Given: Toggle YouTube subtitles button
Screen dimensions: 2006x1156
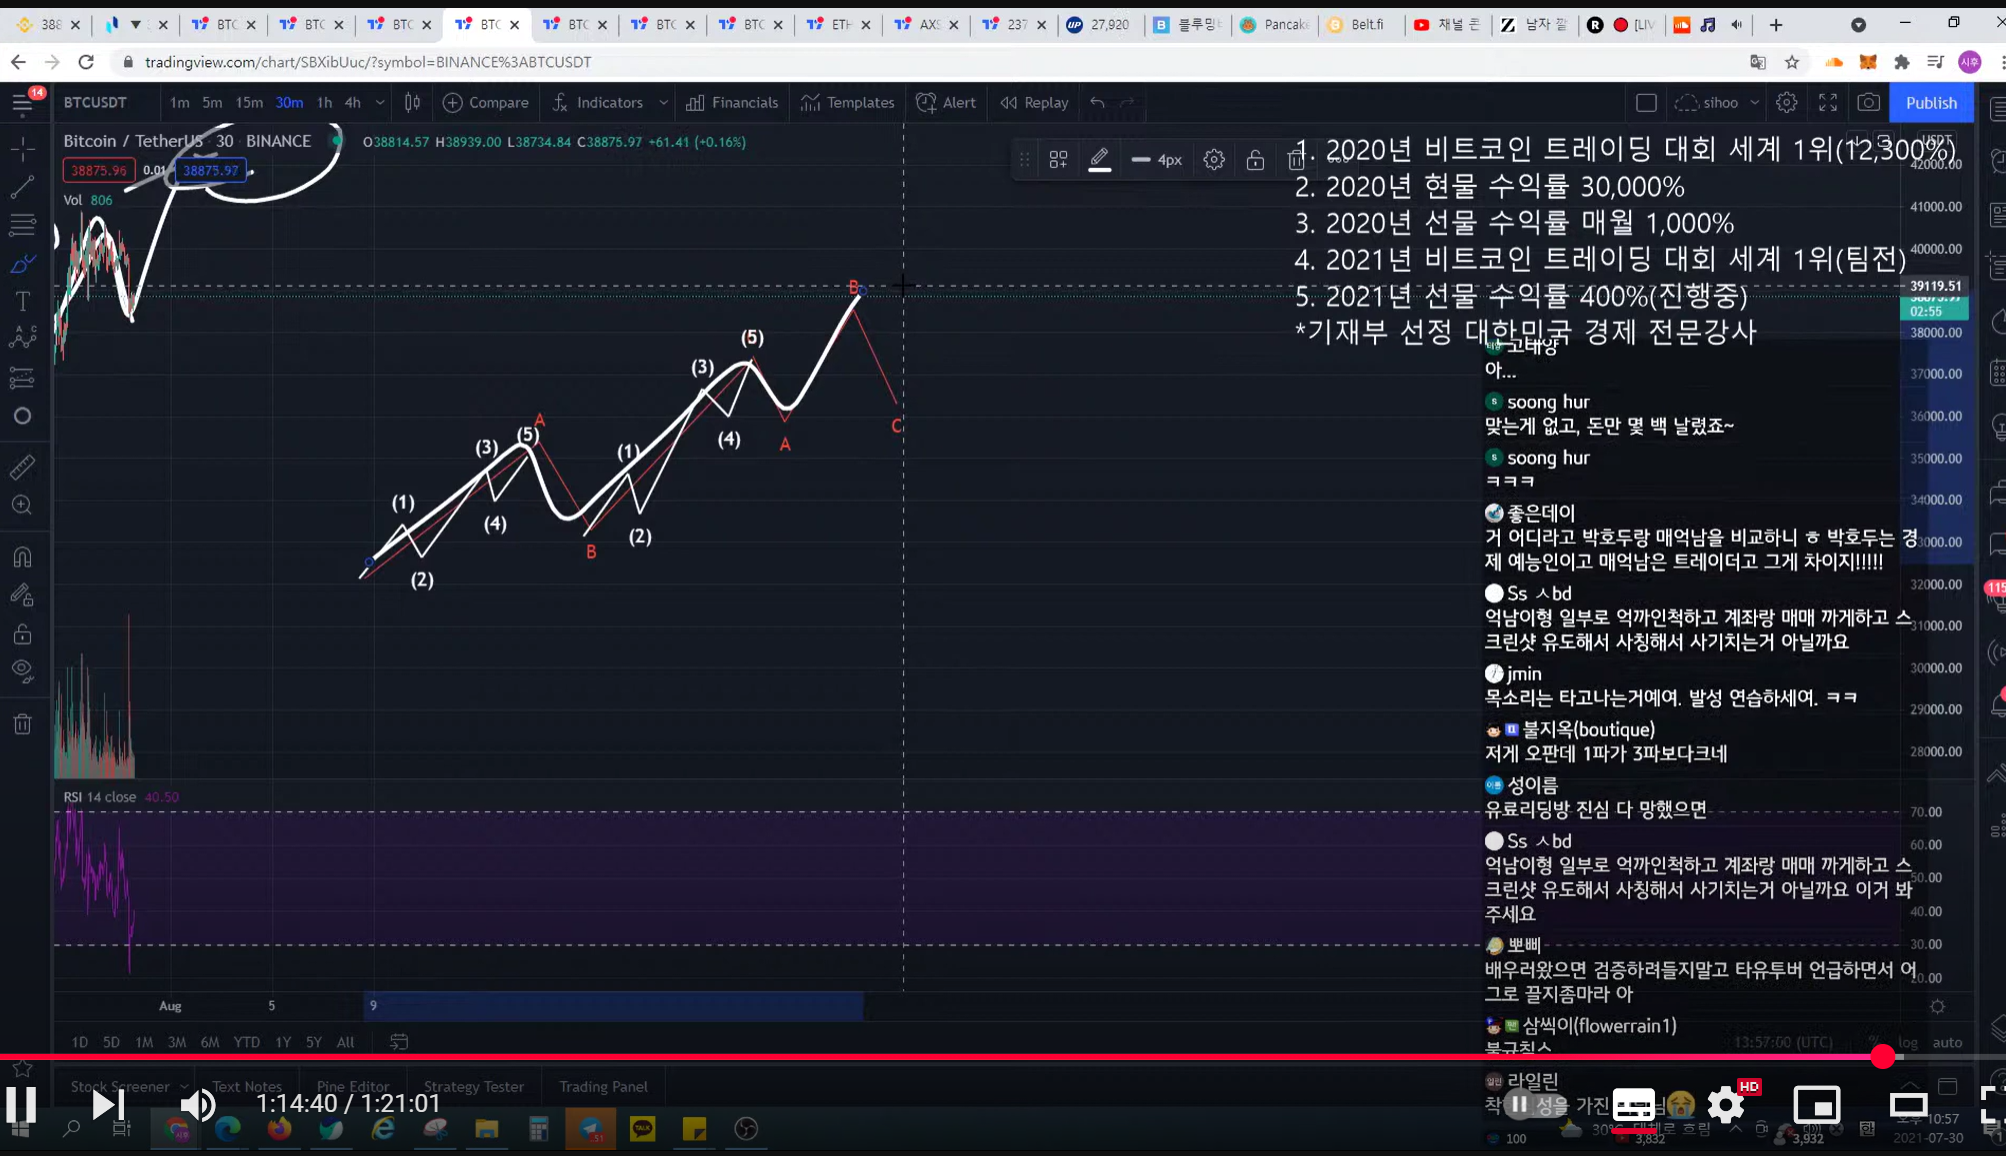Looking at the screenshot, I should [1633, 1104].
